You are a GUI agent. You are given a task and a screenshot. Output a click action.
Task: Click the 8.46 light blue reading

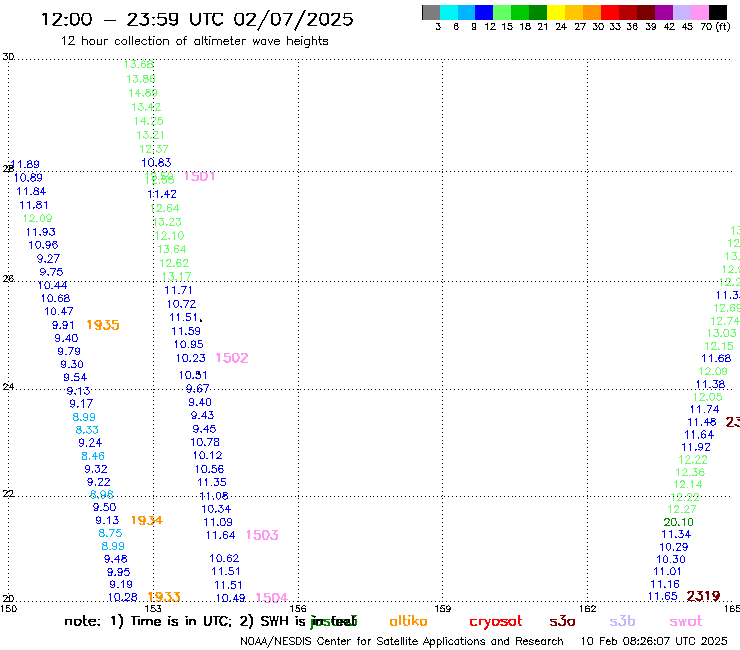tap(93, 456)
